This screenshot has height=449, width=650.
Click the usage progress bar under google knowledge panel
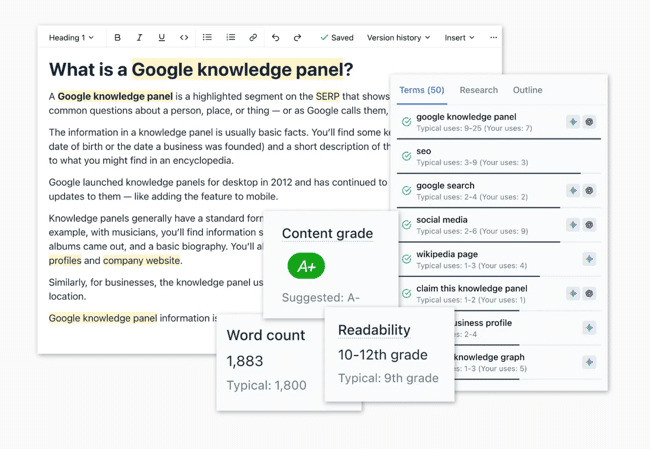pyautogui.click(x=499, y=138)
